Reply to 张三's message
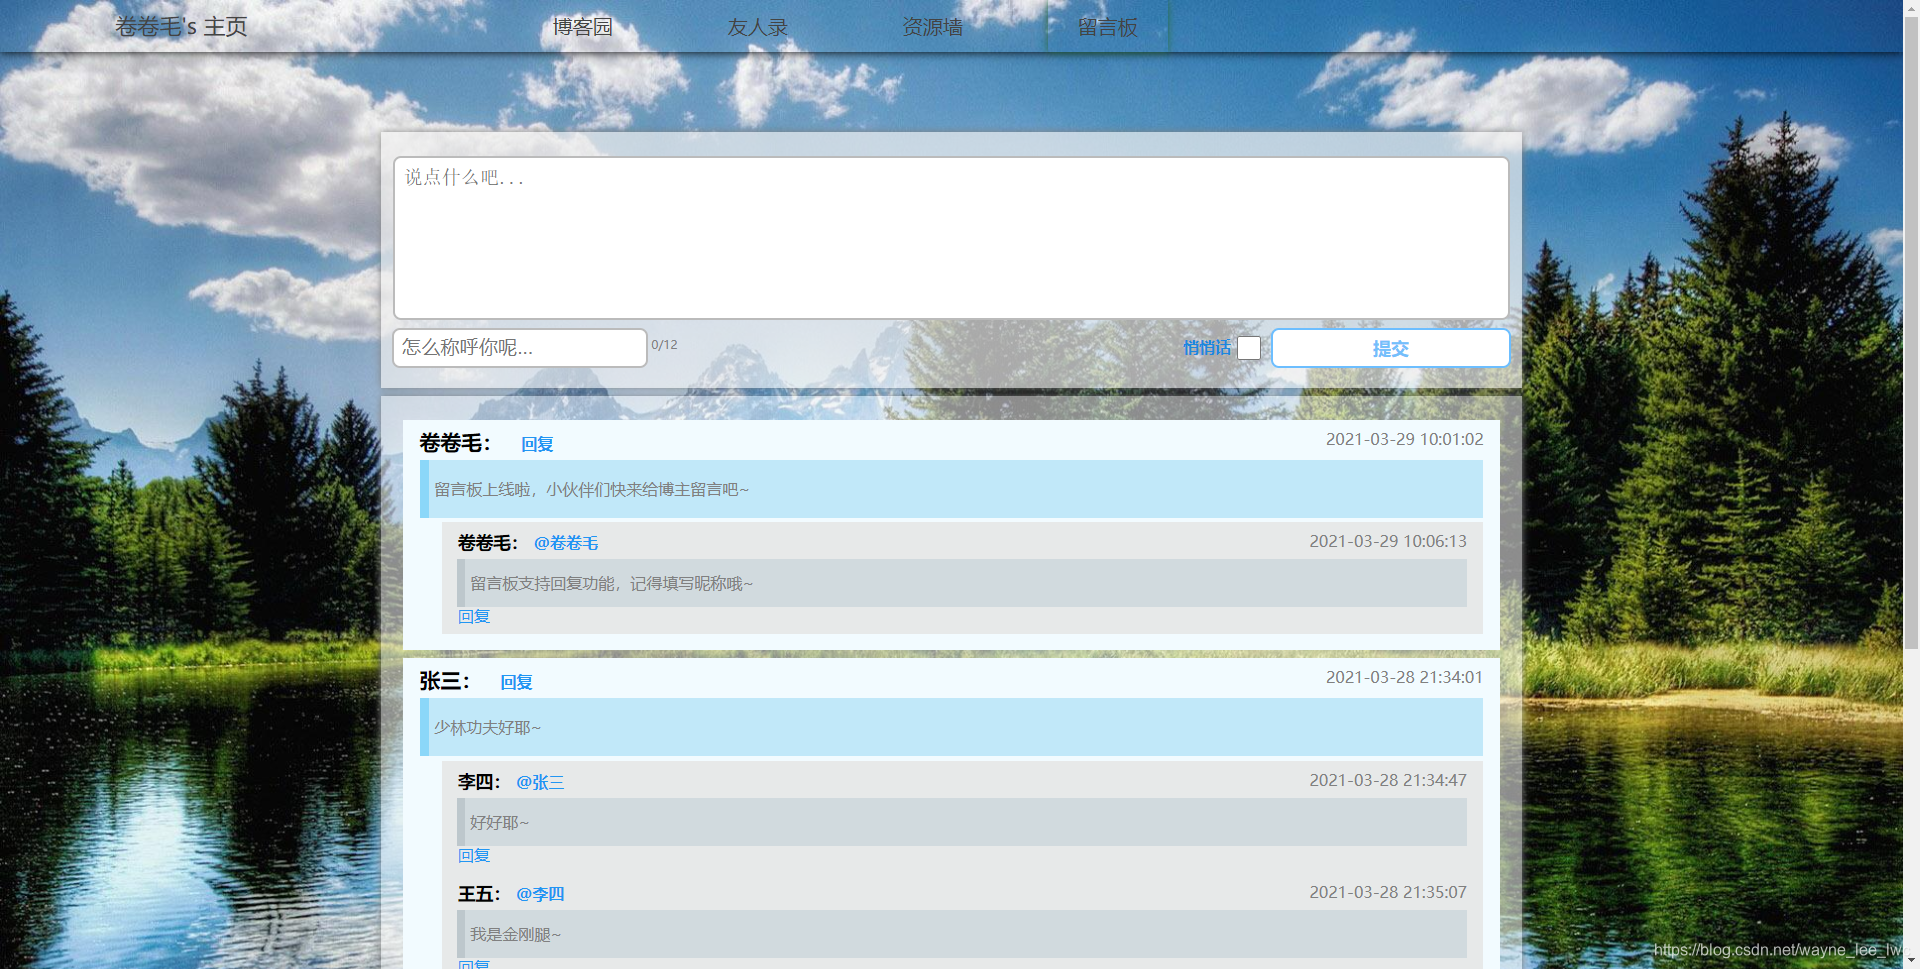 pos(516,682)
